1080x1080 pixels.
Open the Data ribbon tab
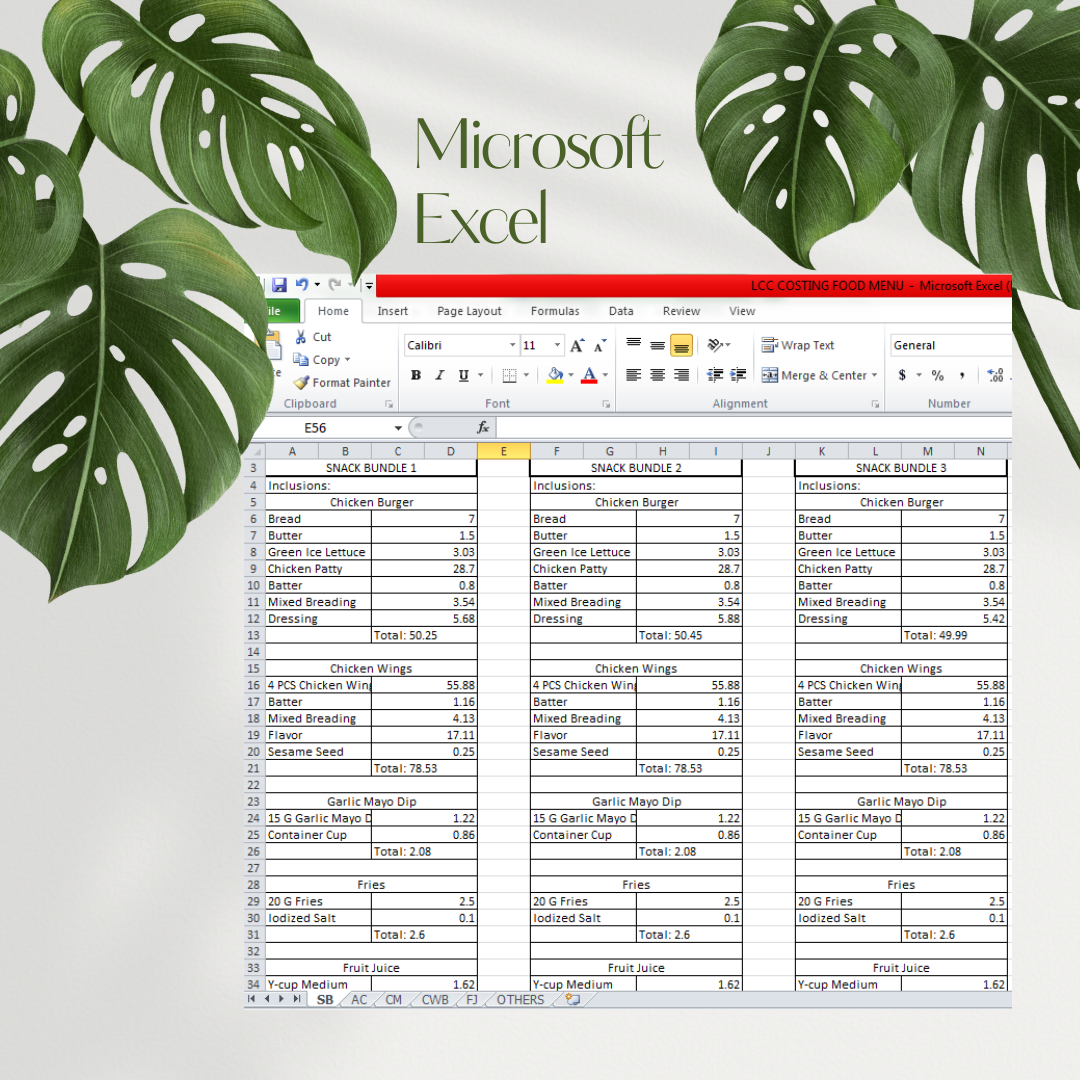click(x=621, y=311)
